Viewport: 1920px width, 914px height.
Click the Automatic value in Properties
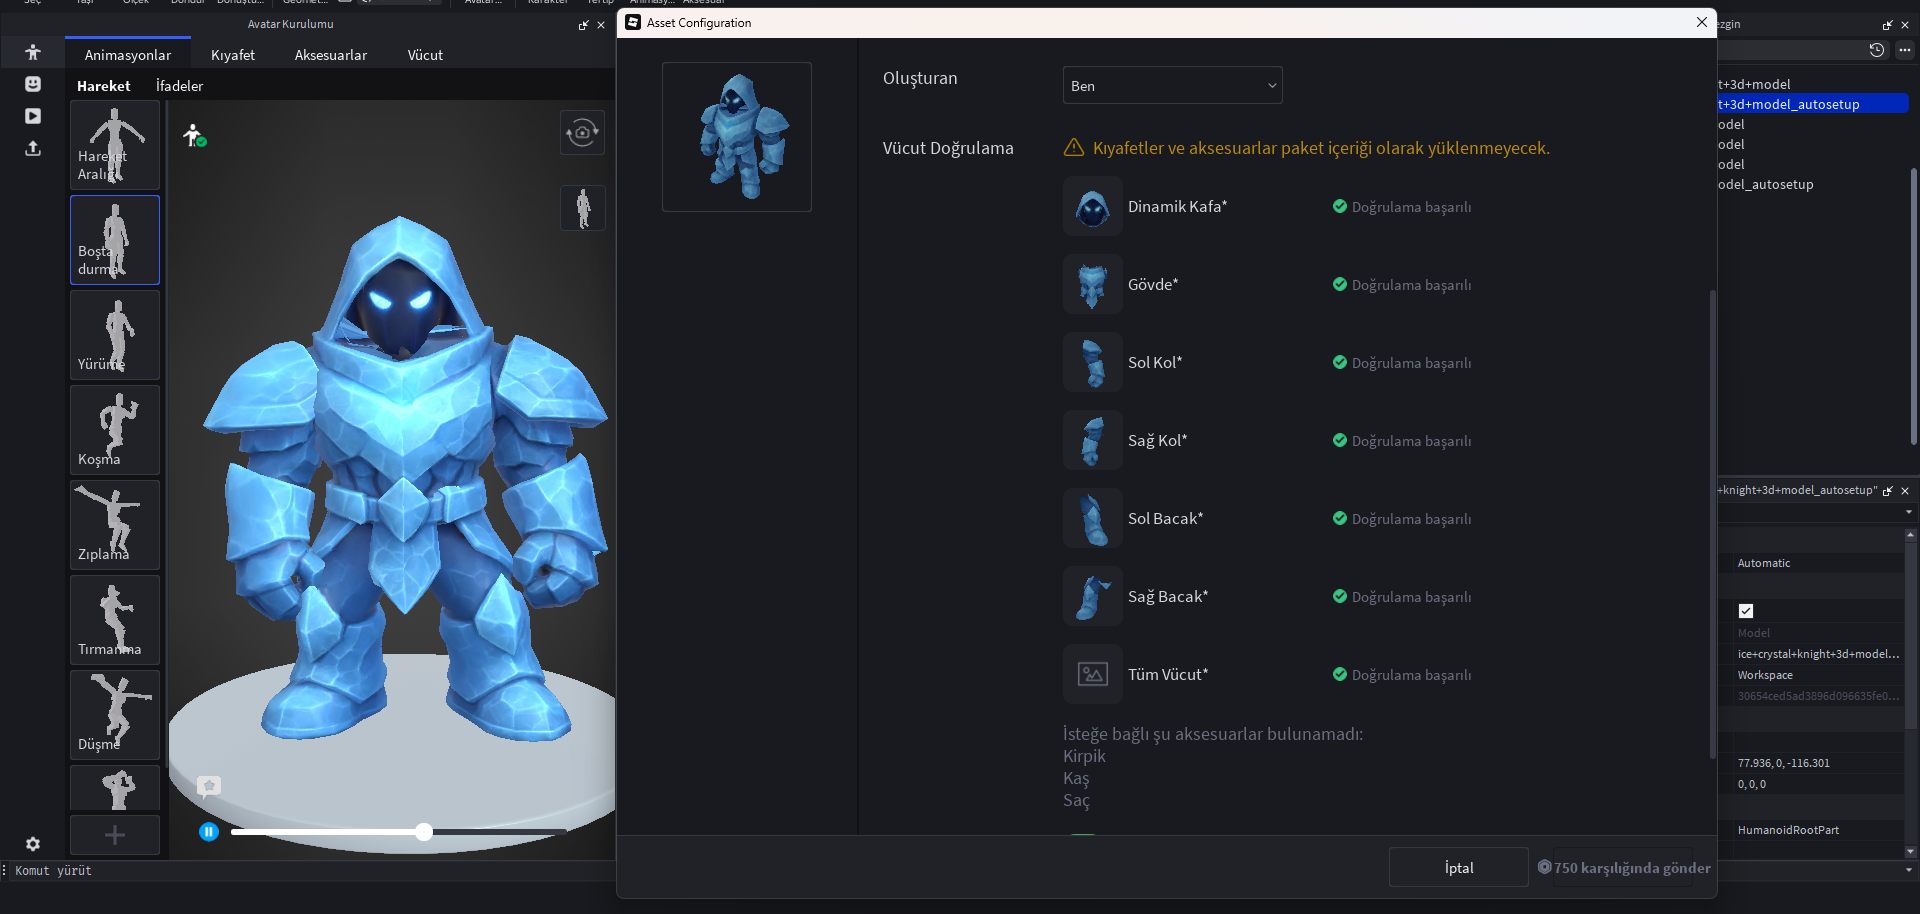1764,563
